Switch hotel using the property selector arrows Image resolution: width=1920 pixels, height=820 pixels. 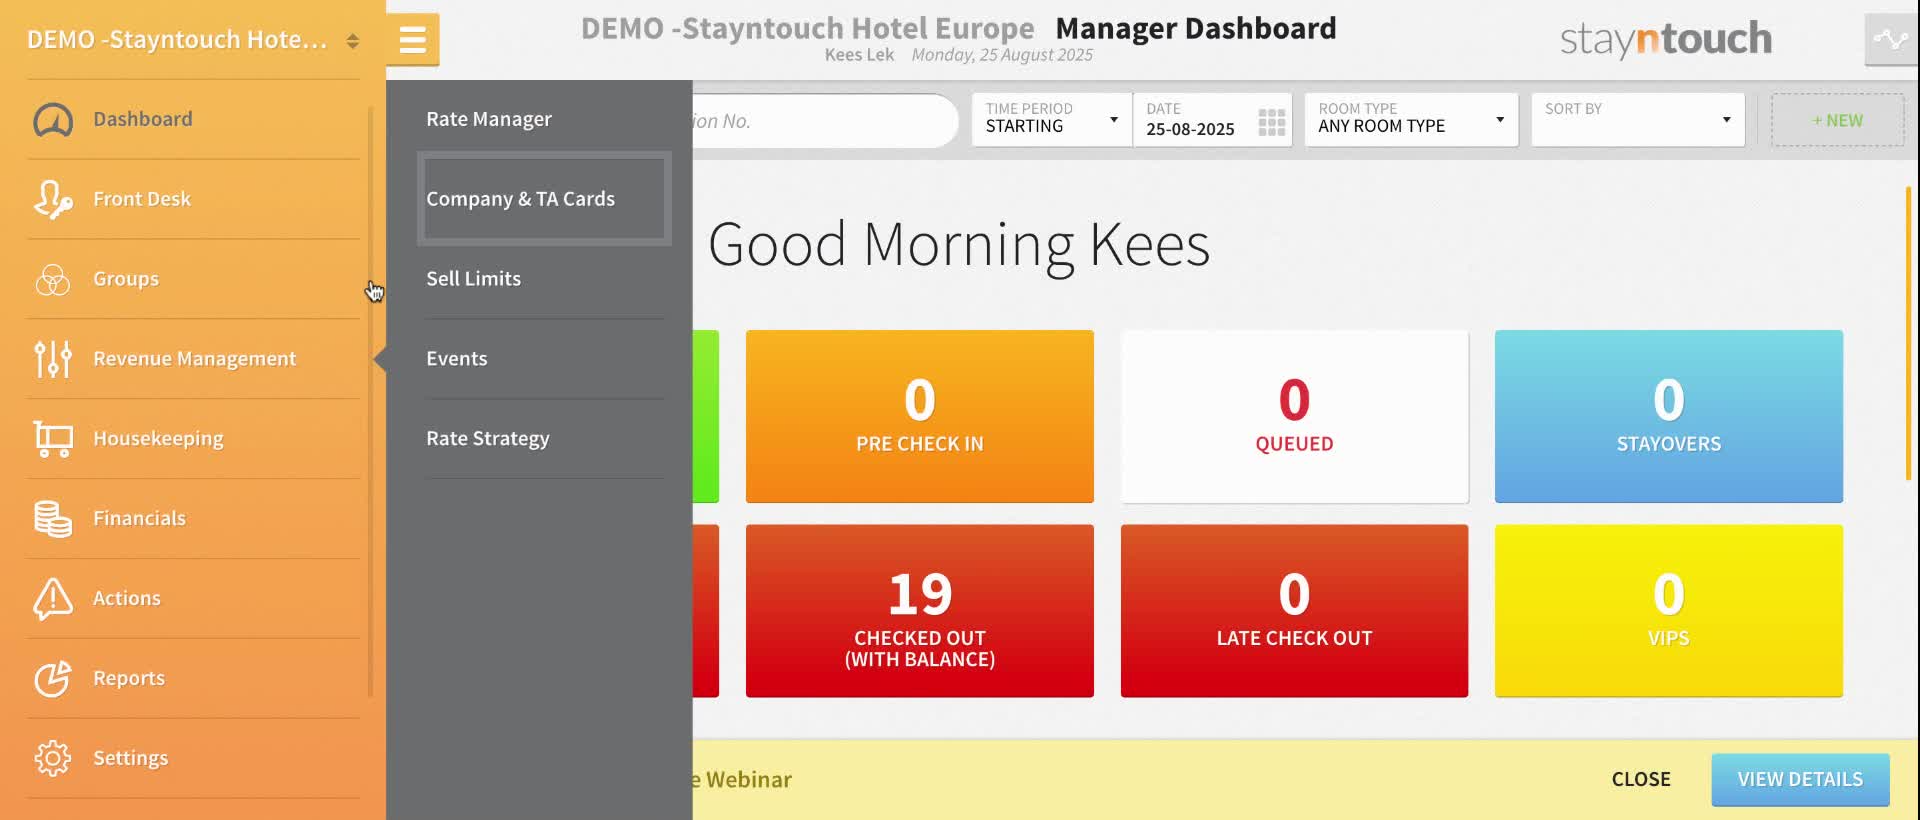[353, 41]
